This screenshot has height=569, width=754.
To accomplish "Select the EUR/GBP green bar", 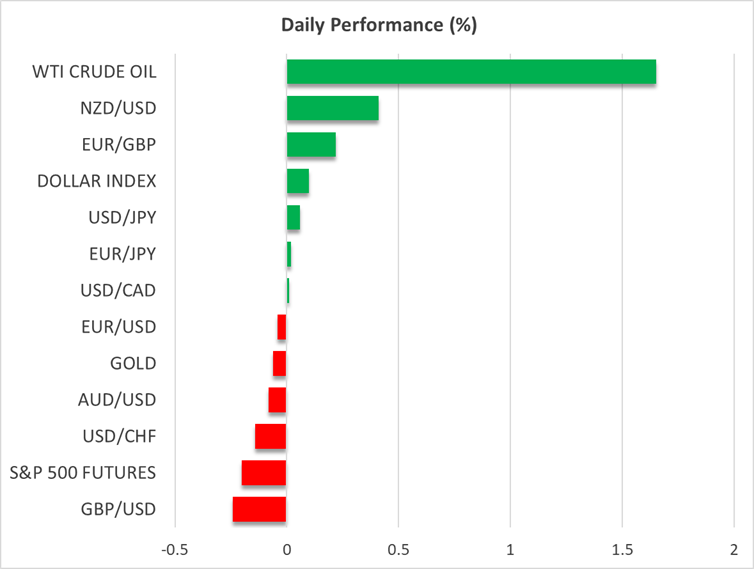I will click(311, 145).
